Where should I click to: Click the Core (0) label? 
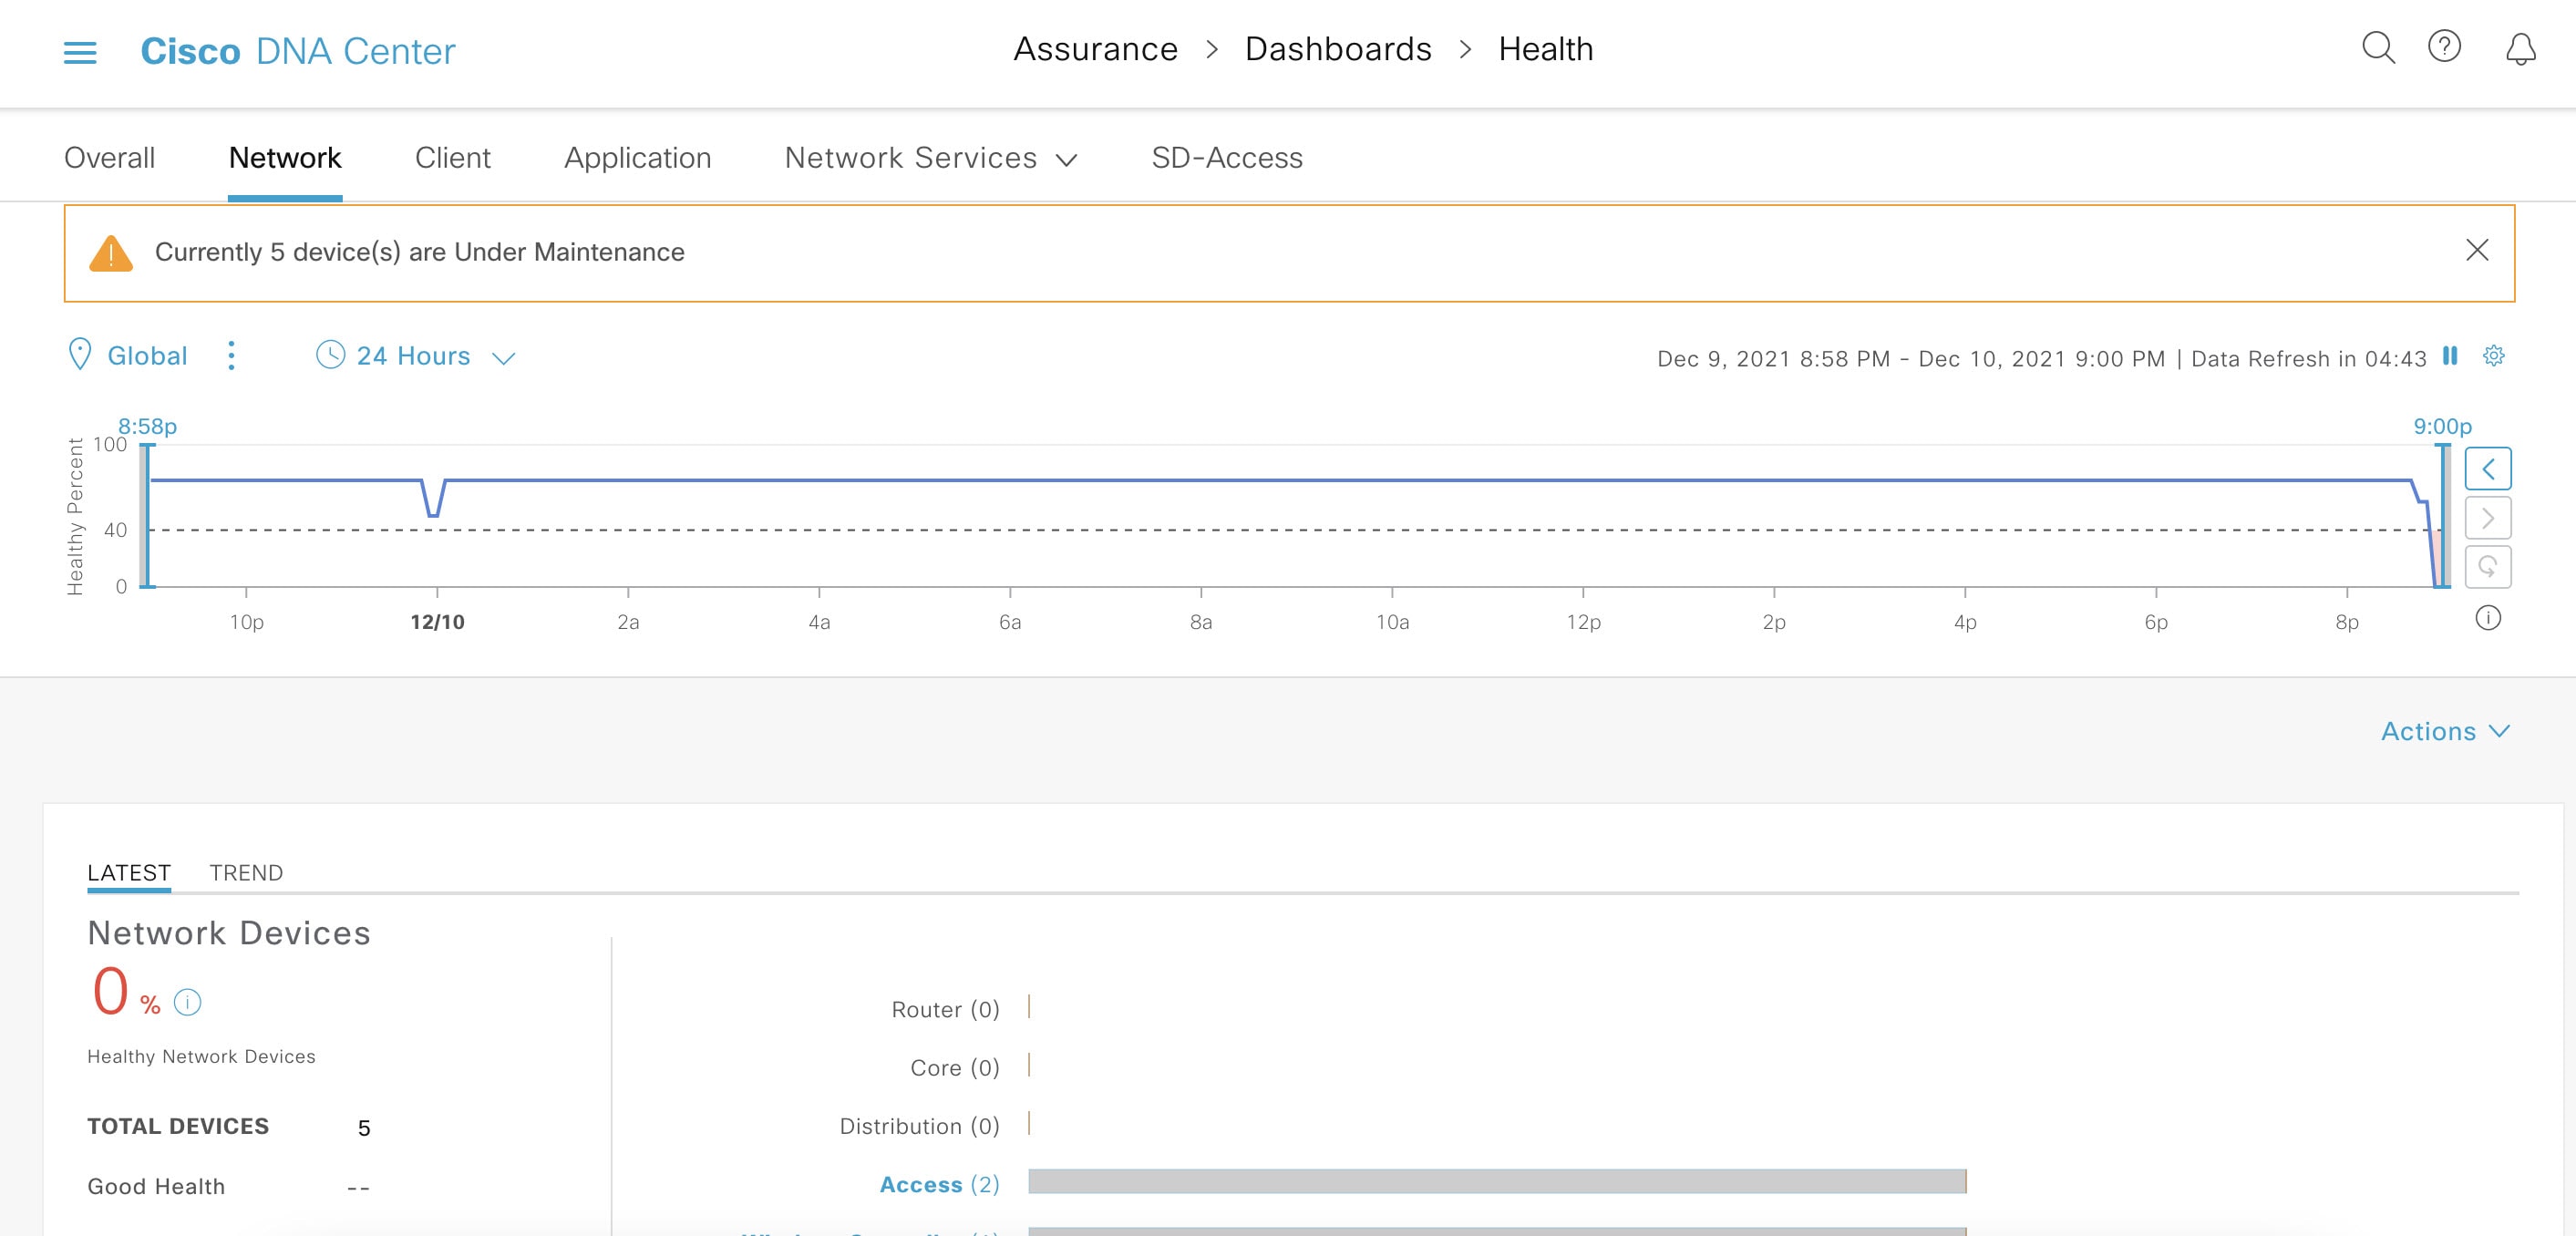point(955,1068)
